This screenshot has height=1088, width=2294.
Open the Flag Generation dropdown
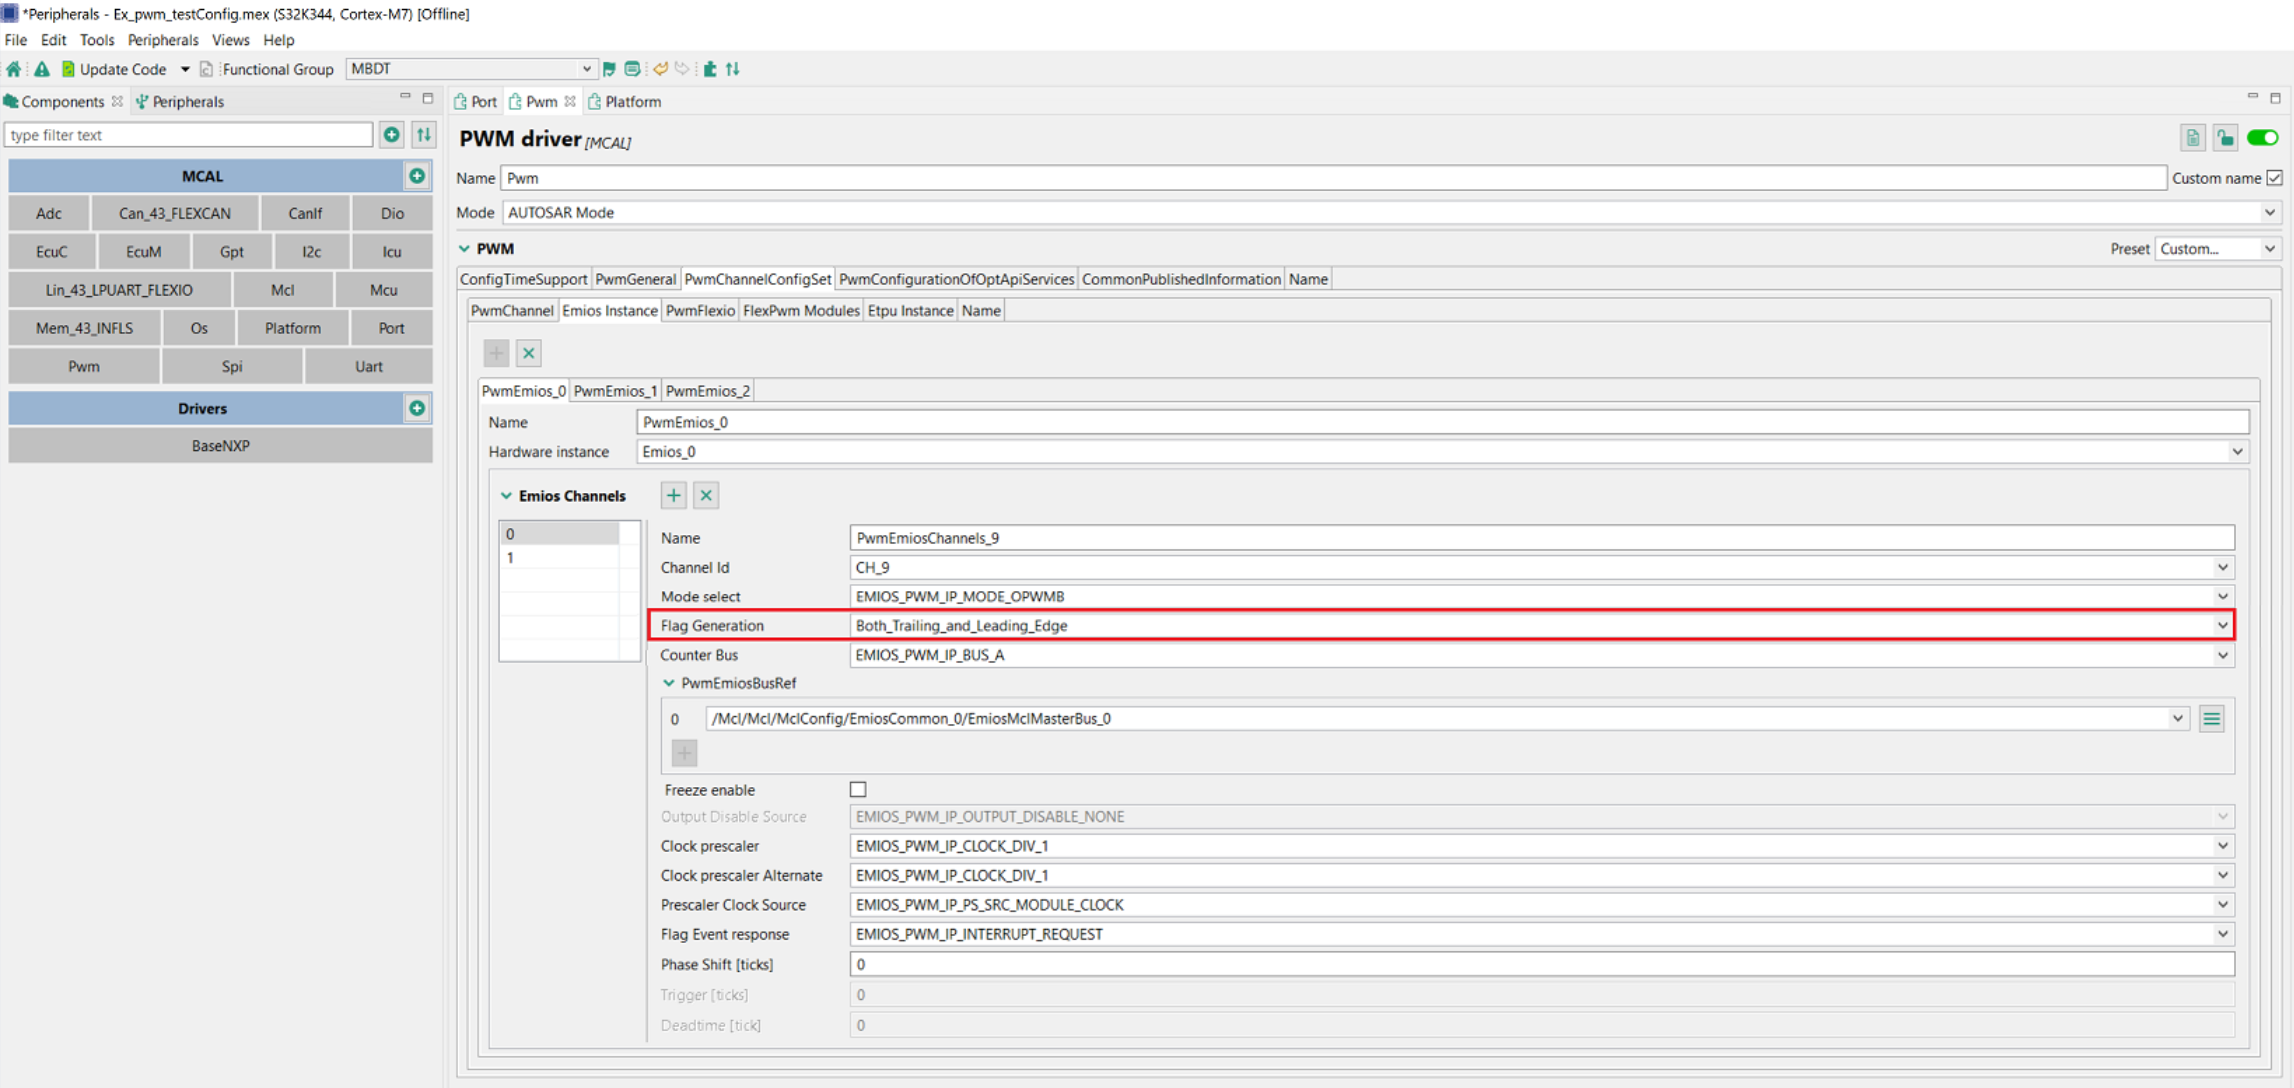click(x=1541, y=626)
